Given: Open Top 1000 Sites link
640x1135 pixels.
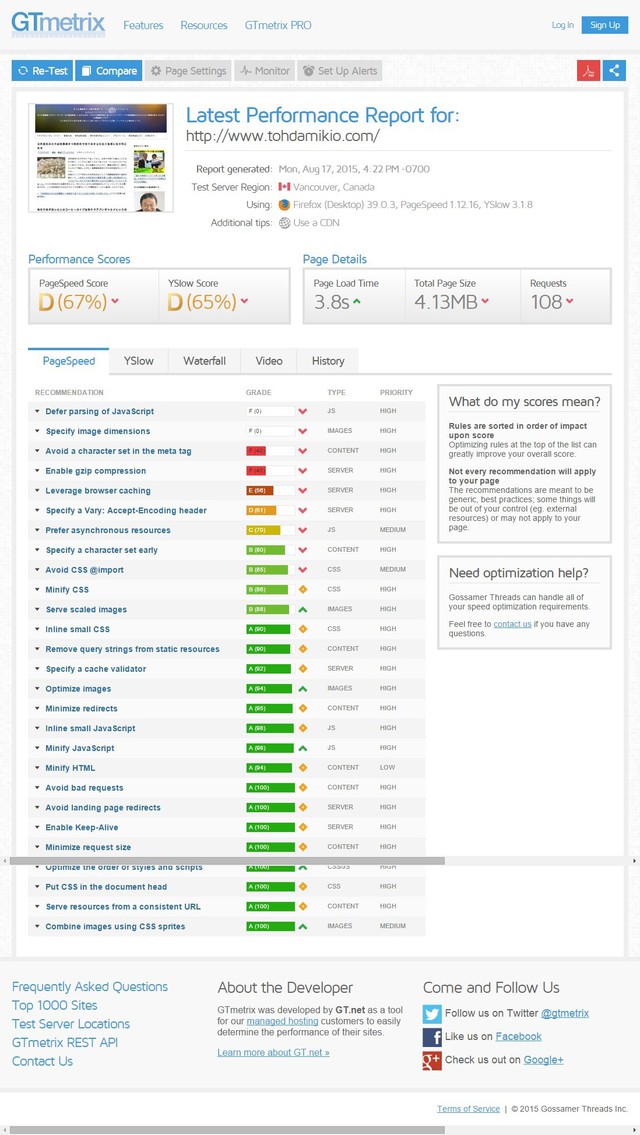Looking at the screenshot, I should (x=54, y=1005).
